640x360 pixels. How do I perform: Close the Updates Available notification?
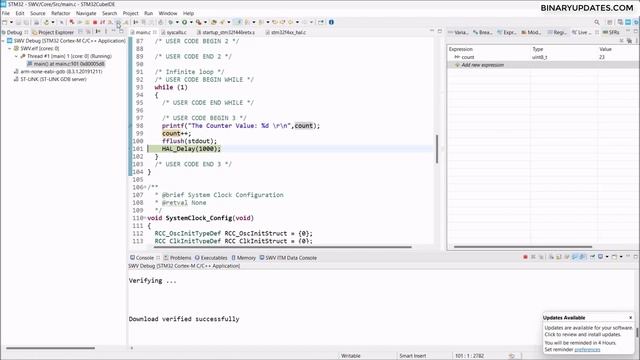pos(631,317)
